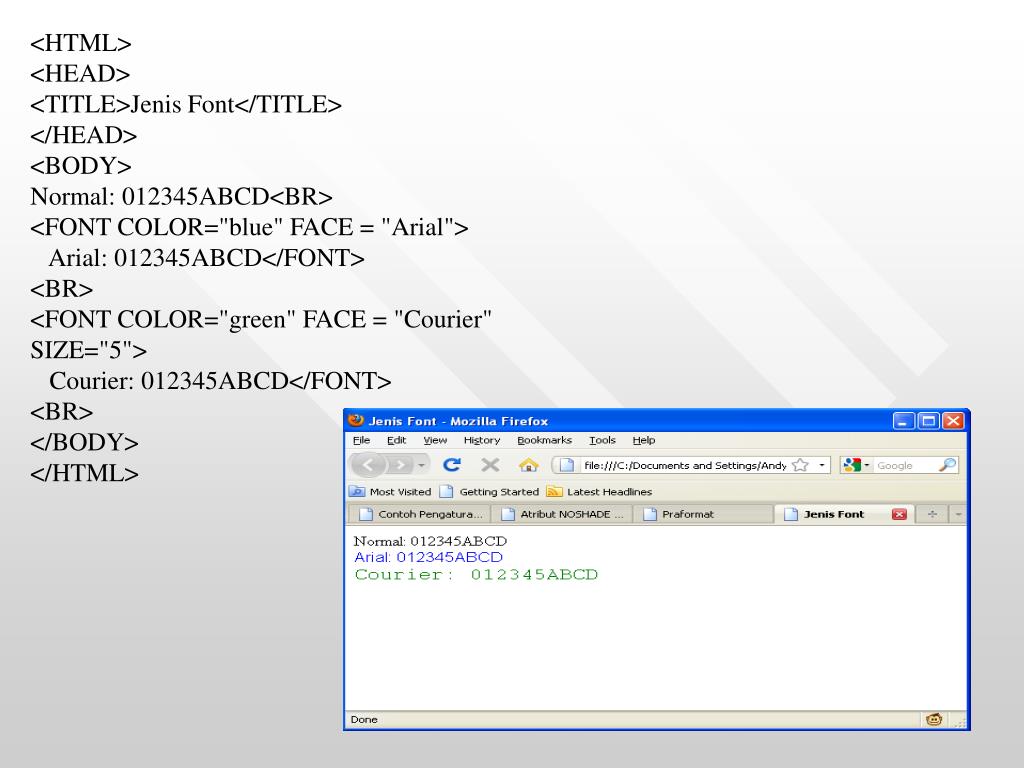
Task: Click the Latest Headlines RSS icon
Action: (554, 492)
